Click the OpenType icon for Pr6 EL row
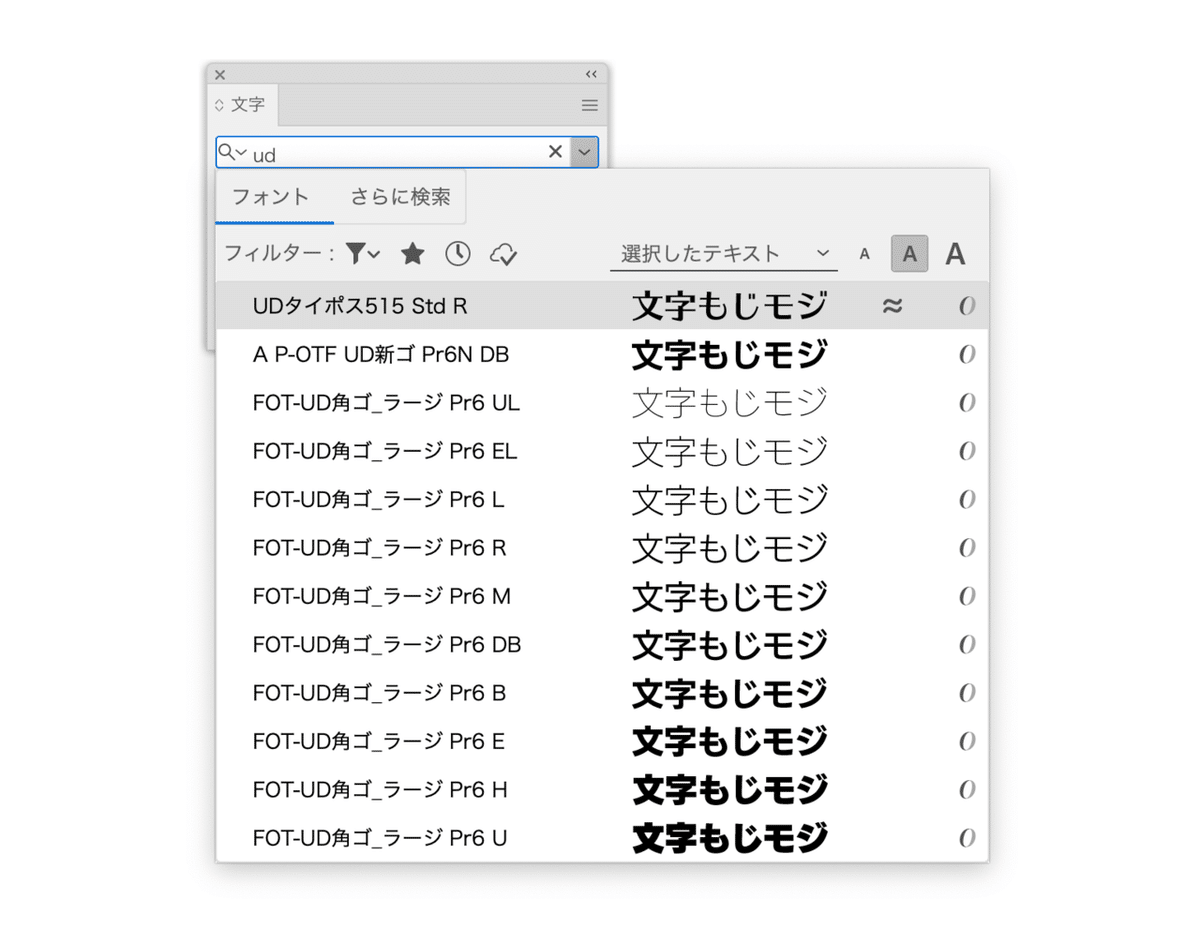 (967, 451)
